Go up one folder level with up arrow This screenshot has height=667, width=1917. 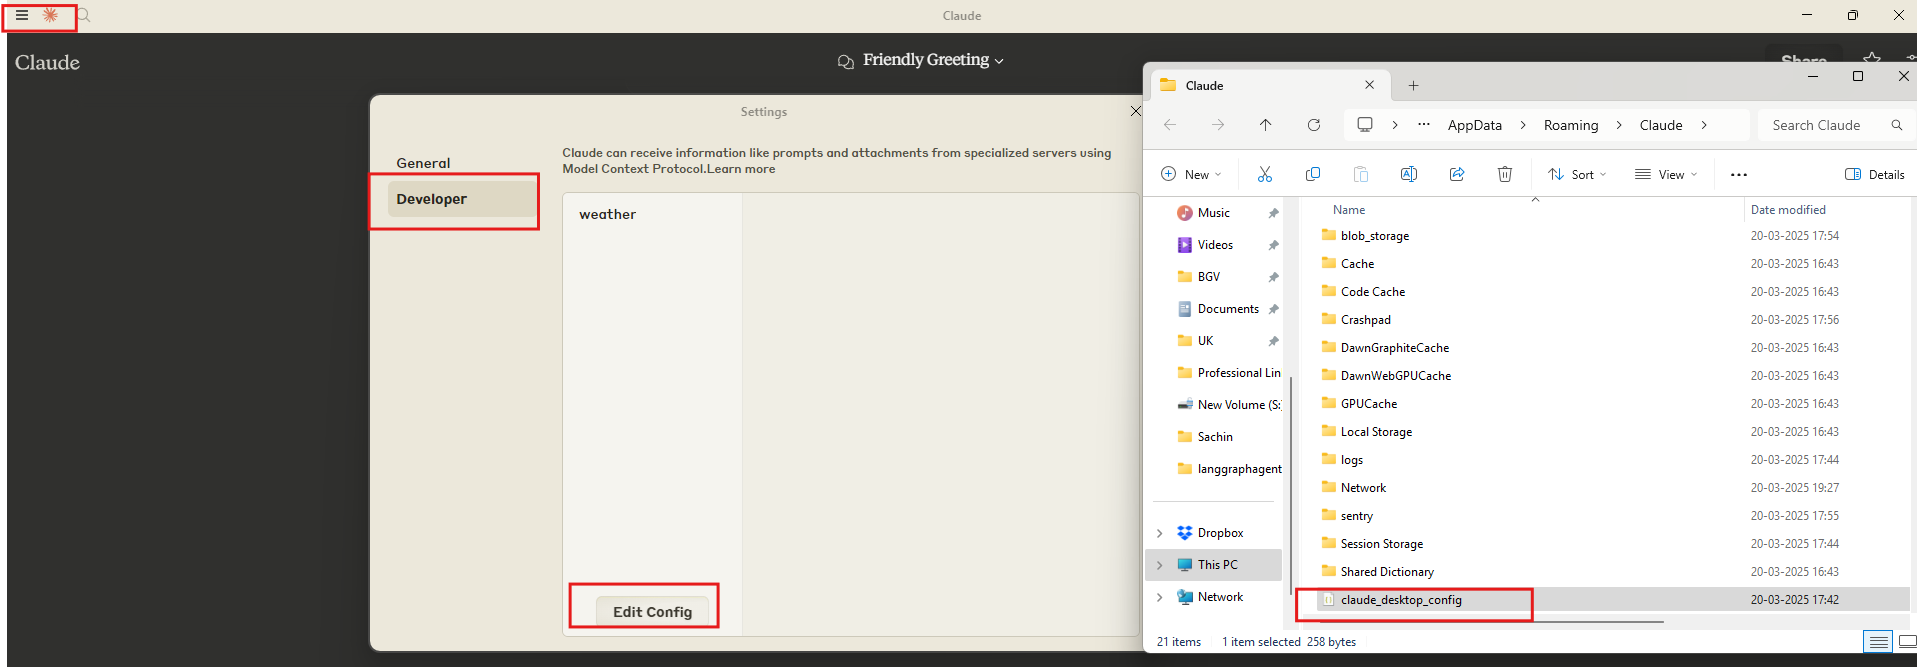(1265, 125)
